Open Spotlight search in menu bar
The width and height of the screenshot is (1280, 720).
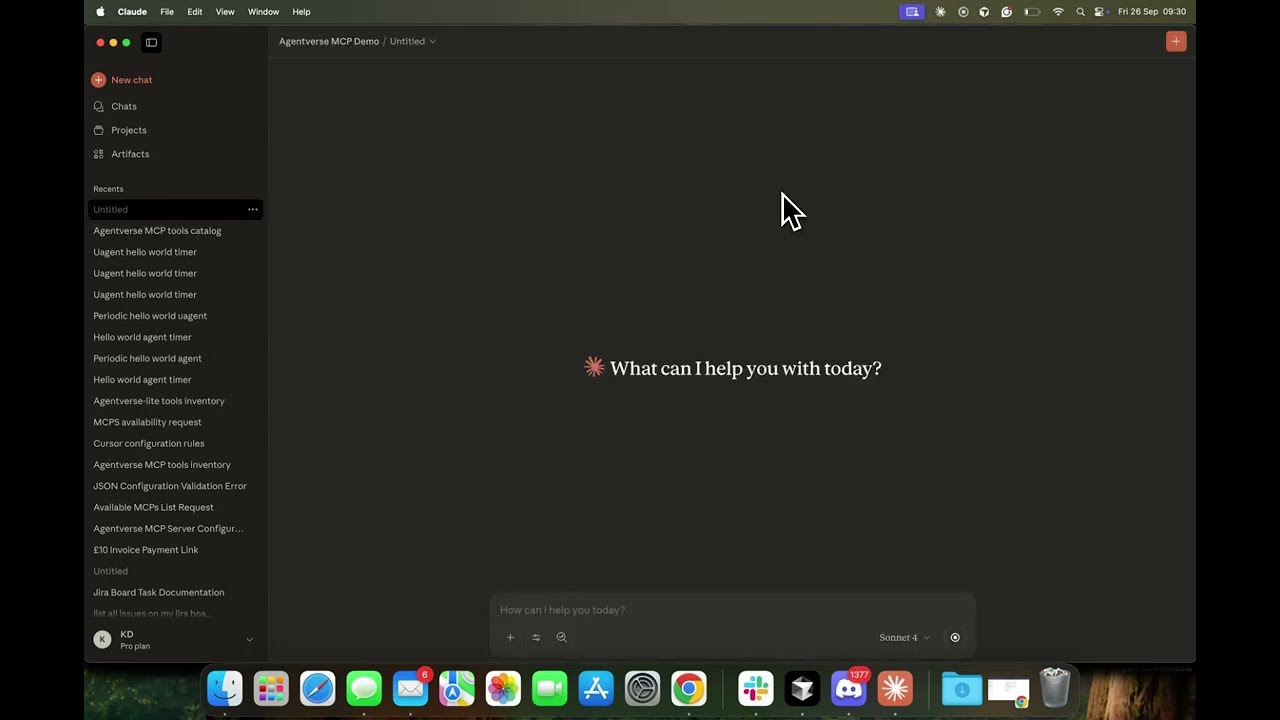[1080, 12]
